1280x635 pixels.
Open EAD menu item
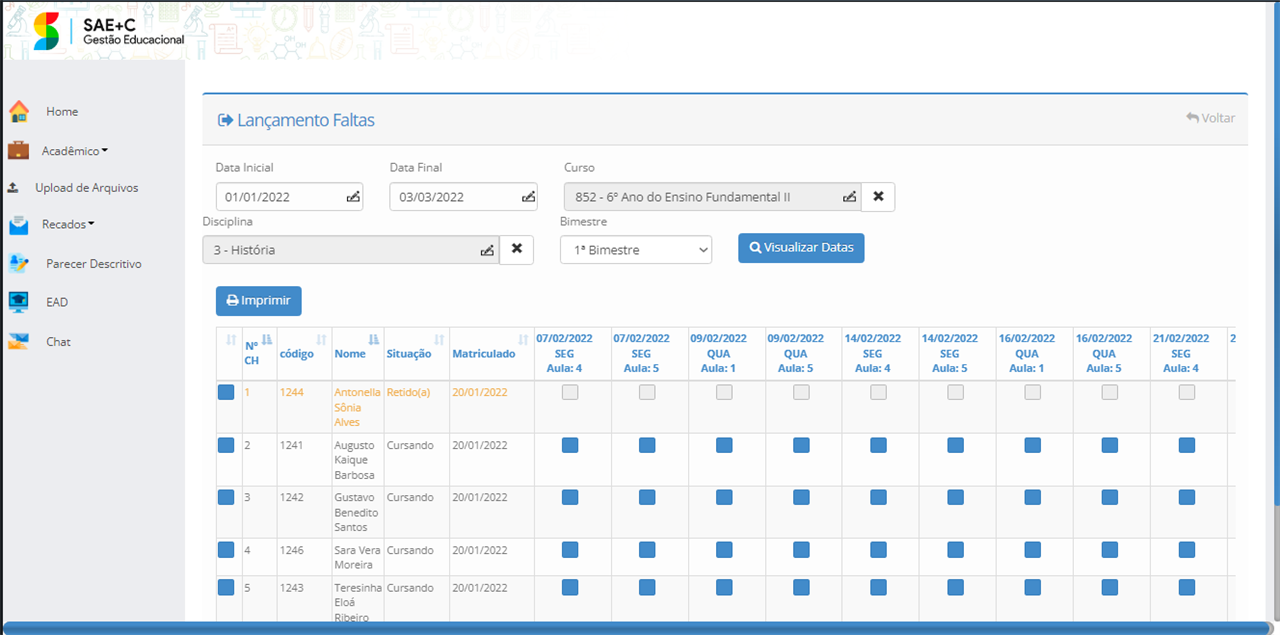pyautogui.click(x=57, y=302)
